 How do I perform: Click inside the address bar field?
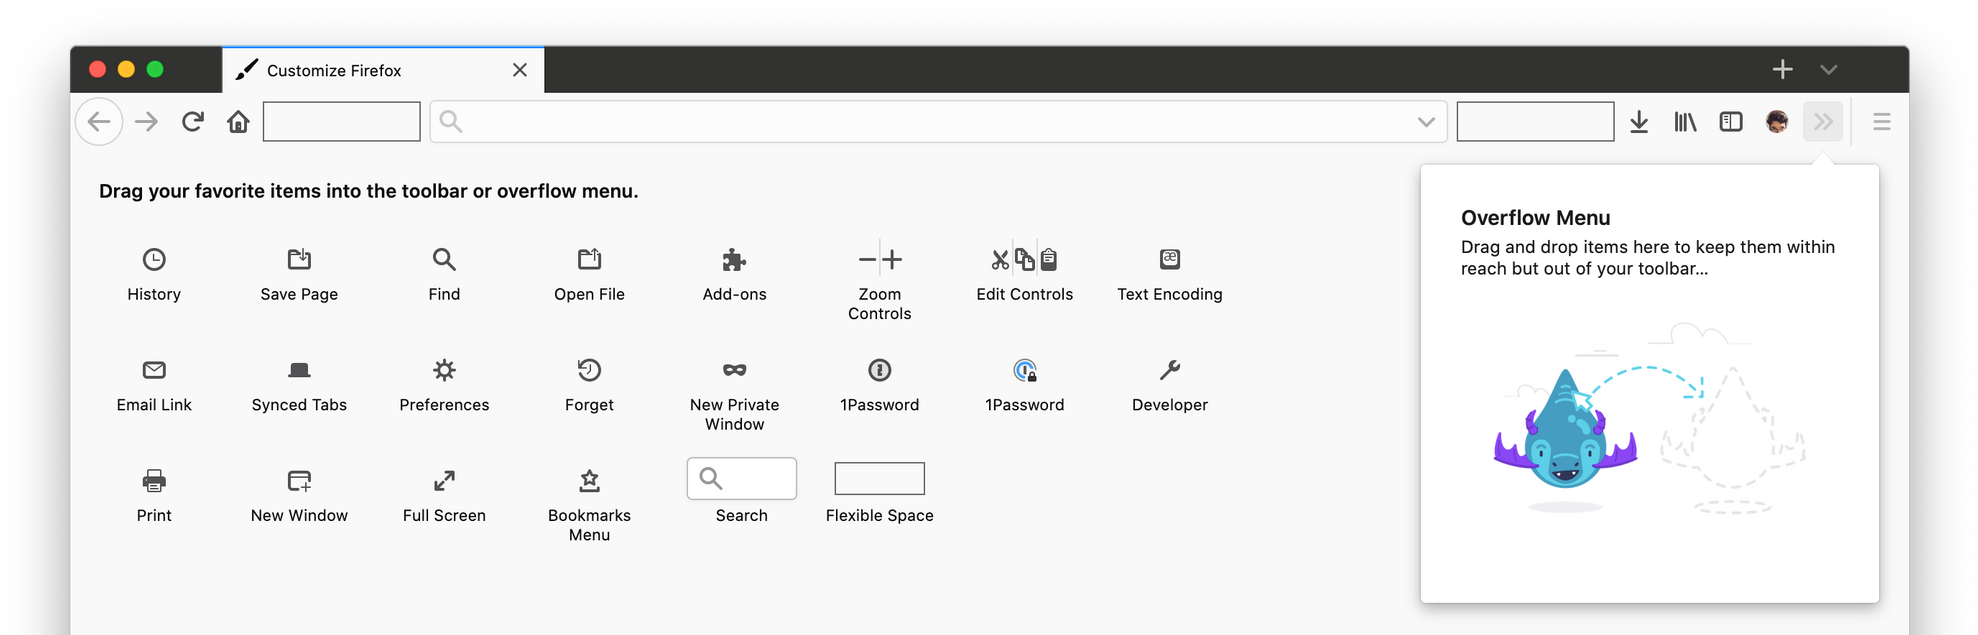pyautogui.click(x=938, y=122)
